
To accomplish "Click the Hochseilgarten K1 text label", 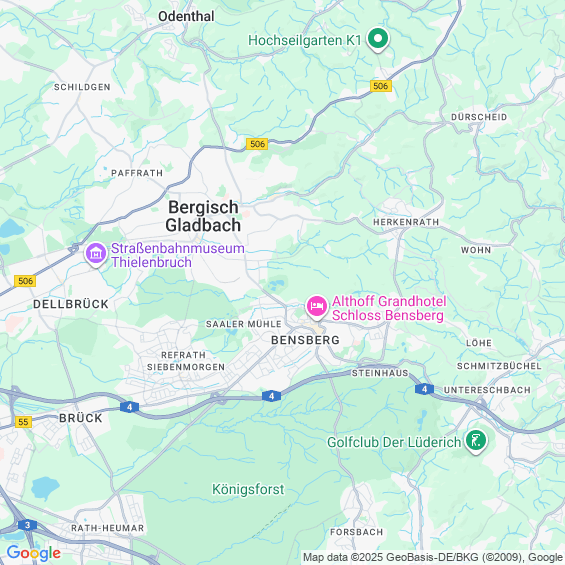I will tap(304, 40).
